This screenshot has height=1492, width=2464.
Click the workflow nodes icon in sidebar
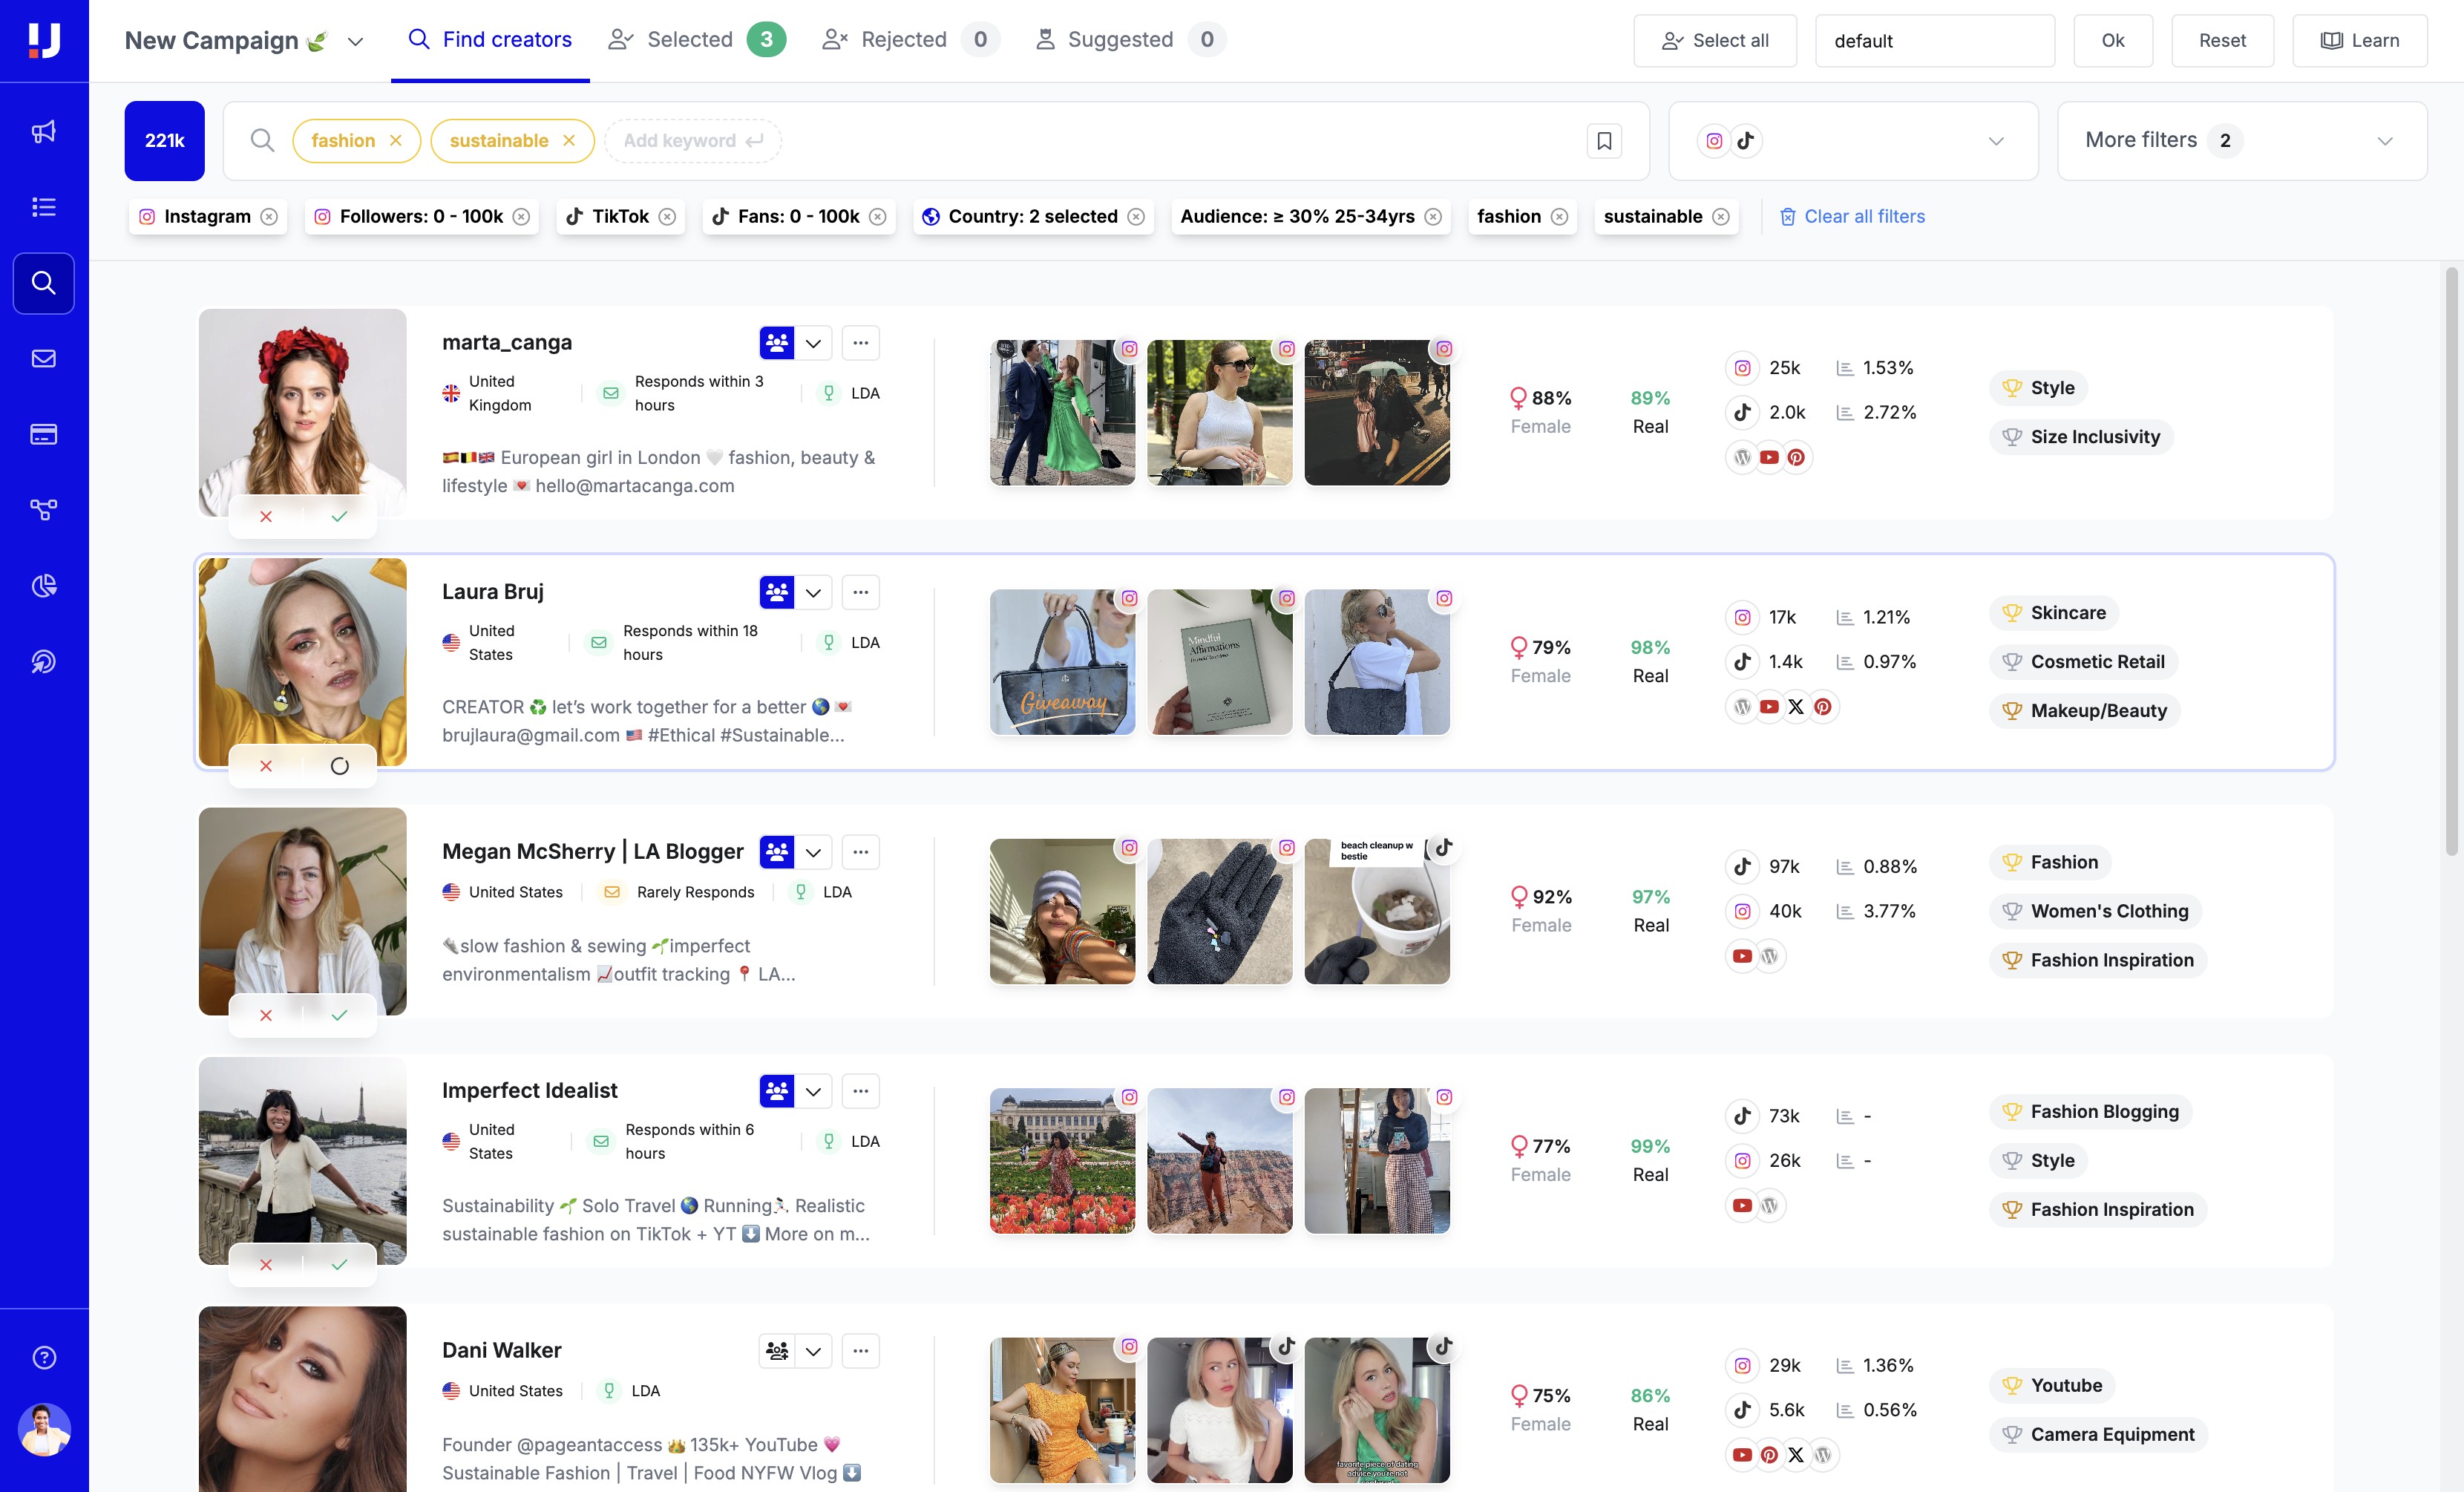(x=44, y=510)
